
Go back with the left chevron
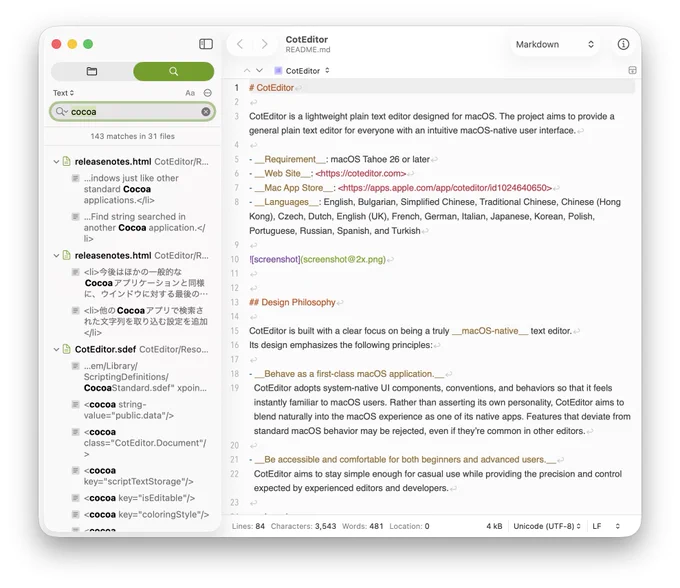pyautogui.click(x=240, y=44)
